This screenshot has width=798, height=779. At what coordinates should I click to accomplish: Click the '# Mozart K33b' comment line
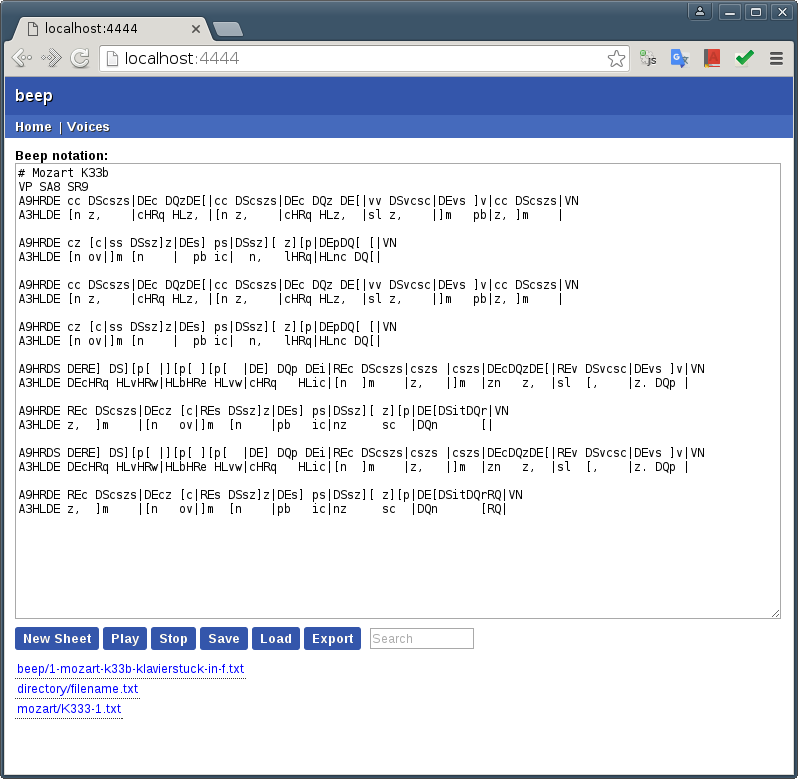(63, 173)
